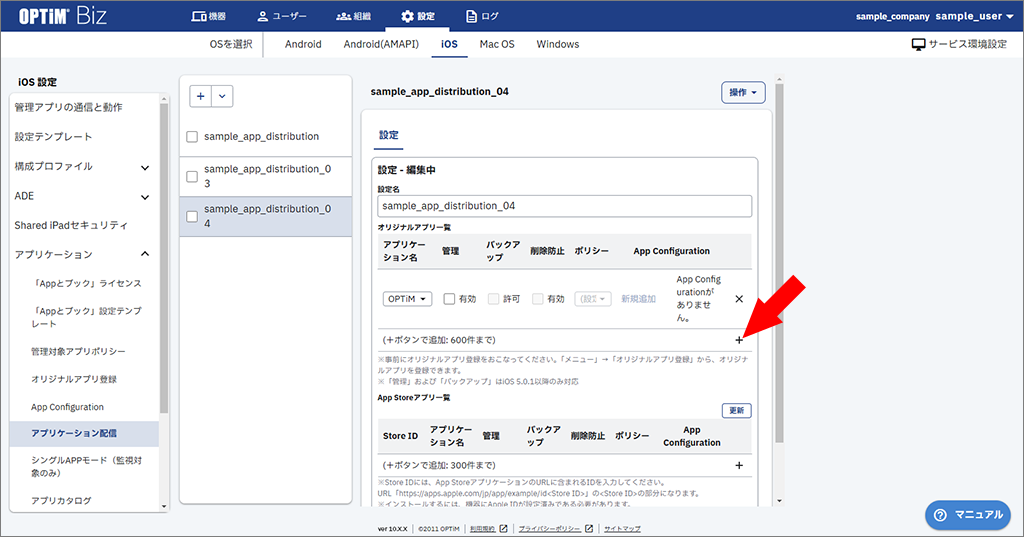The width and height of the screenshot is (1024, 537).
Task: Open the マニュアル manual button
Action: (x=968, y=515)
